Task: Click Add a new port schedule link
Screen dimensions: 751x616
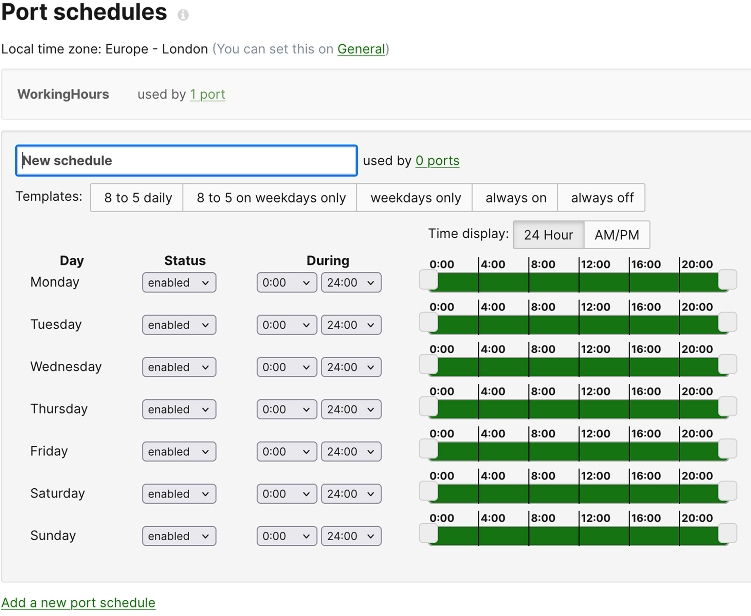Action: tap(78, 603)
